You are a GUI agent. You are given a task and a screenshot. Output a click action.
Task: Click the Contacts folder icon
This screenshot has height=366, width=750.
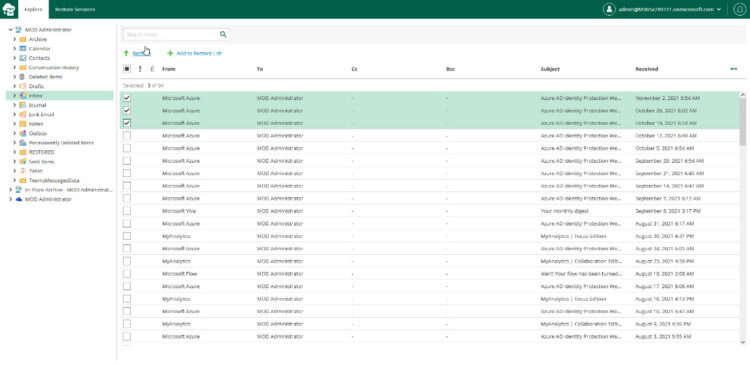22,58
